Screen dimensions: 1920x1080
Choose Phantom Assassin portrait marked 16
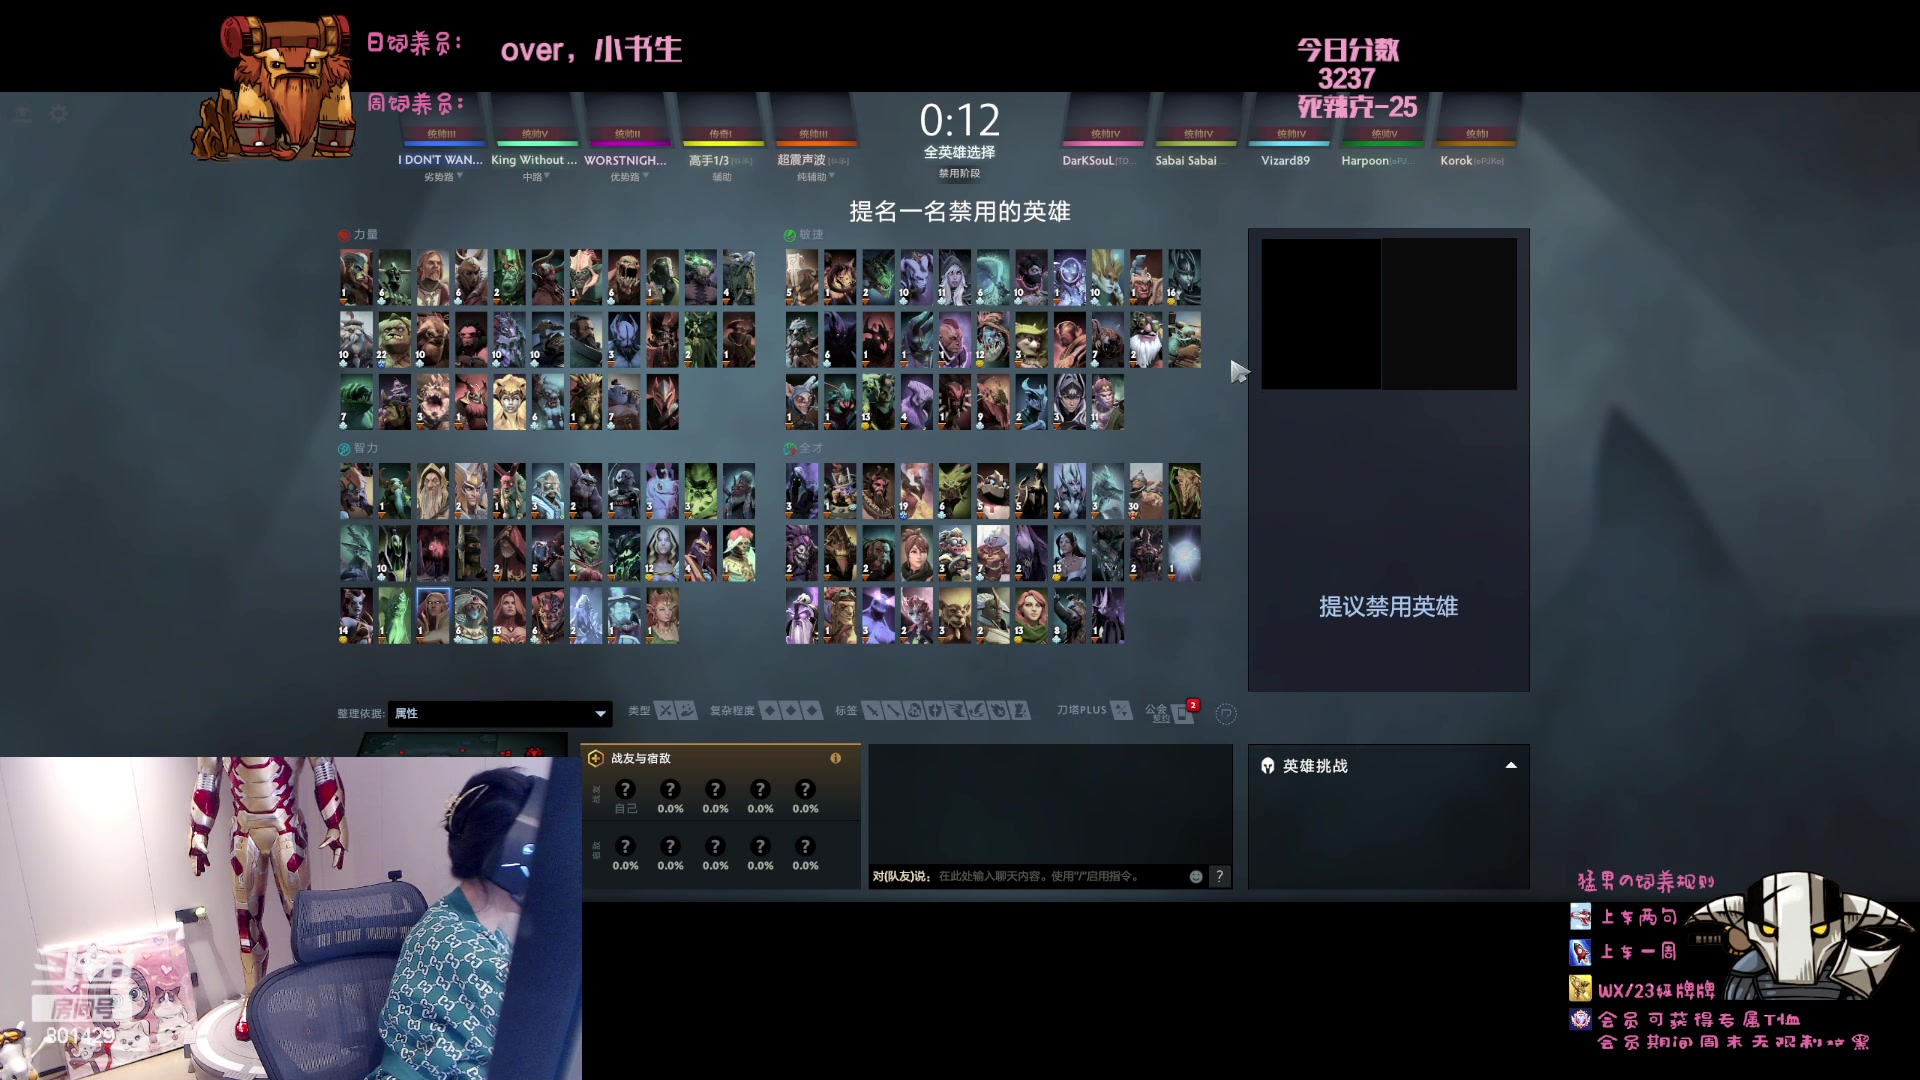(1184, 277)
